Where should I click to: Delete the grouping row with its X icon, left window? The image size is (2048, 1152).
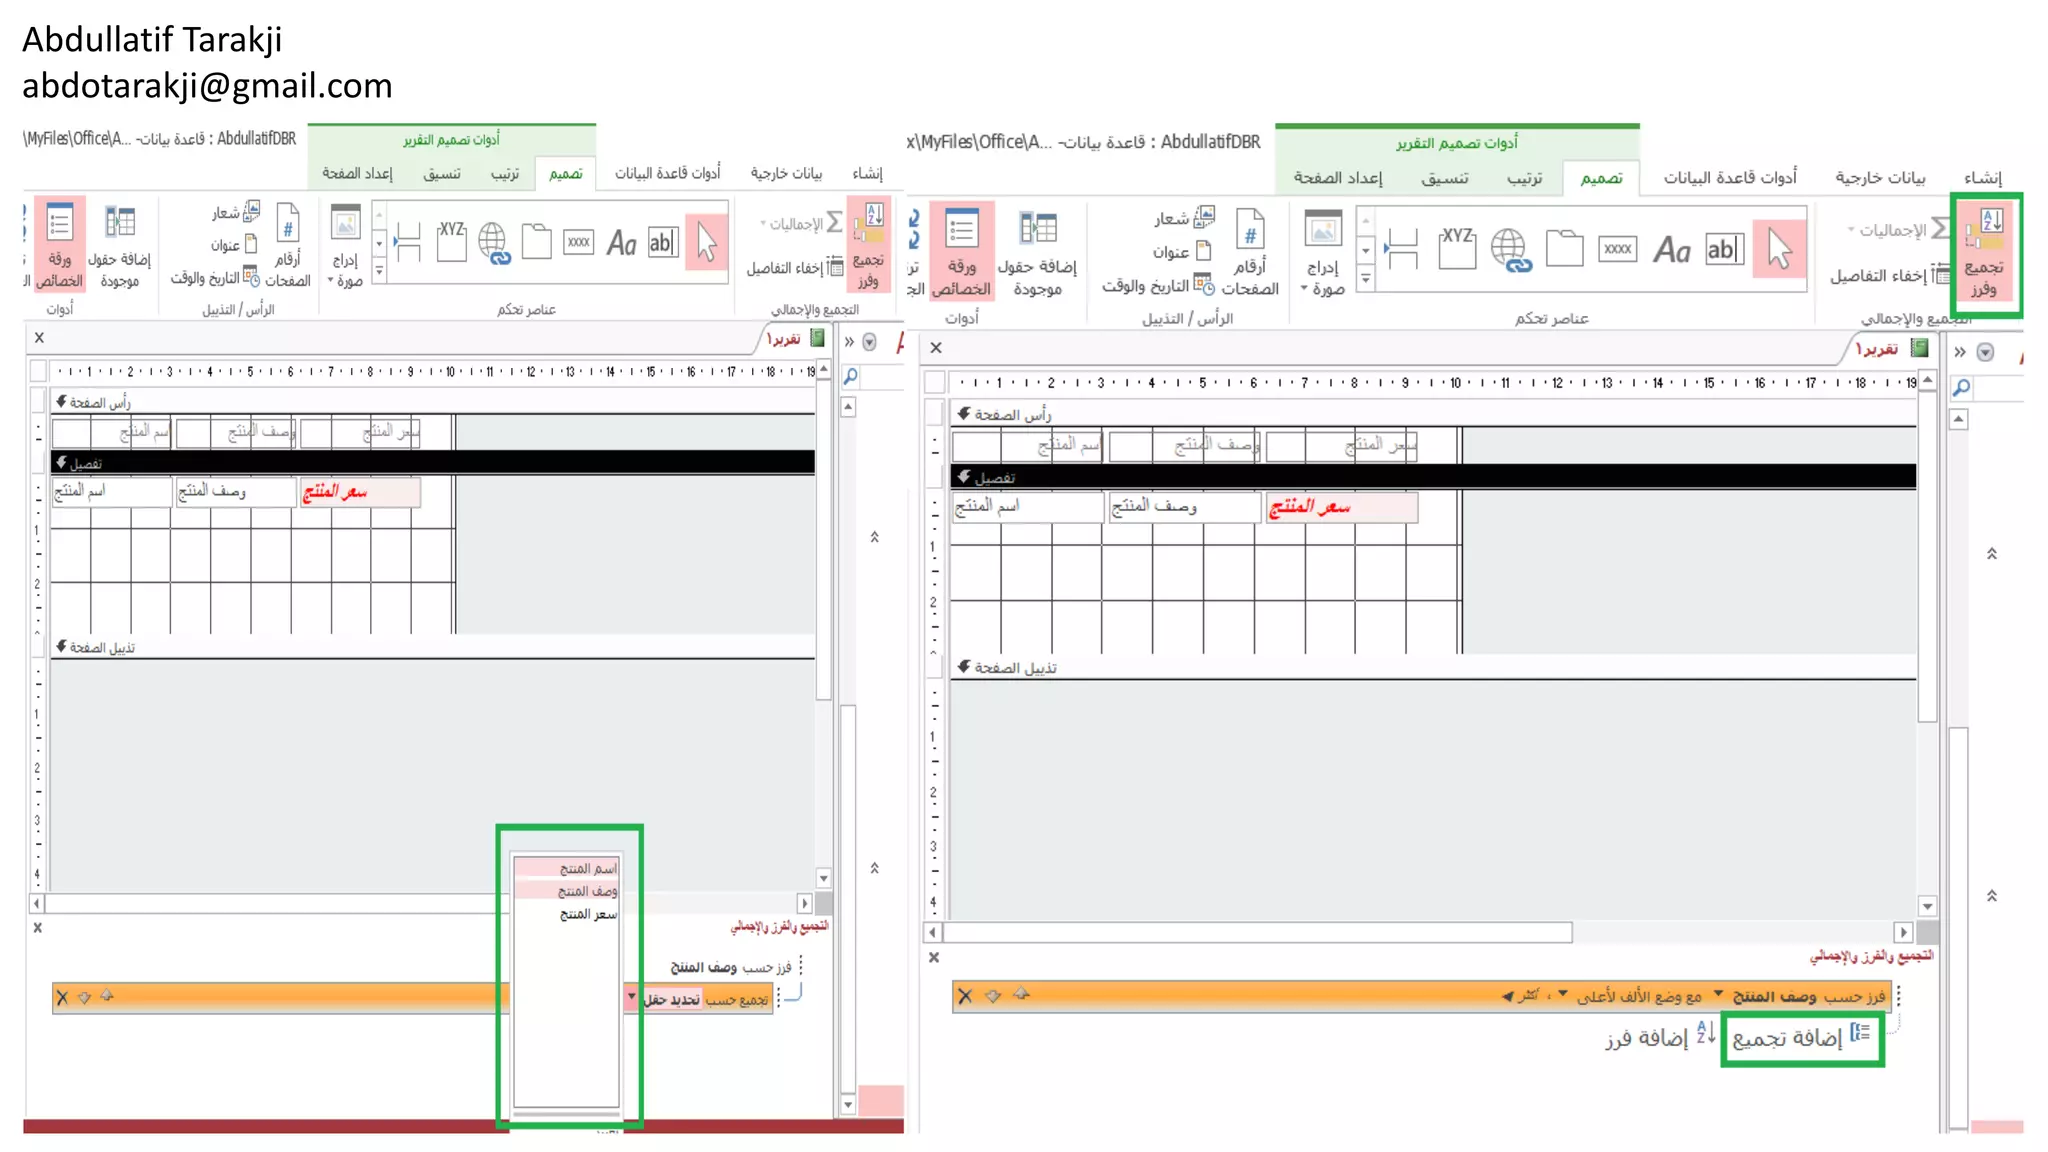(63, 997)
